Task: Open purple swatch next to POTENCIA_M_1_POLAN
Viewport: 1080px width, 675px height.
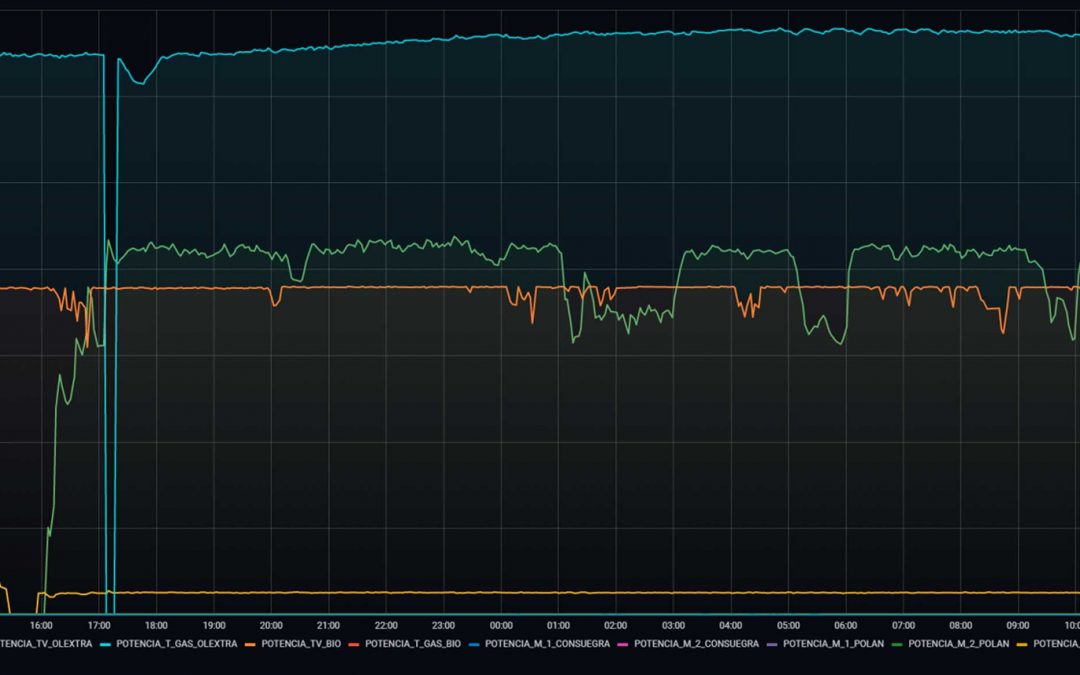Action: pyautogui.click(x=773, y=644)
